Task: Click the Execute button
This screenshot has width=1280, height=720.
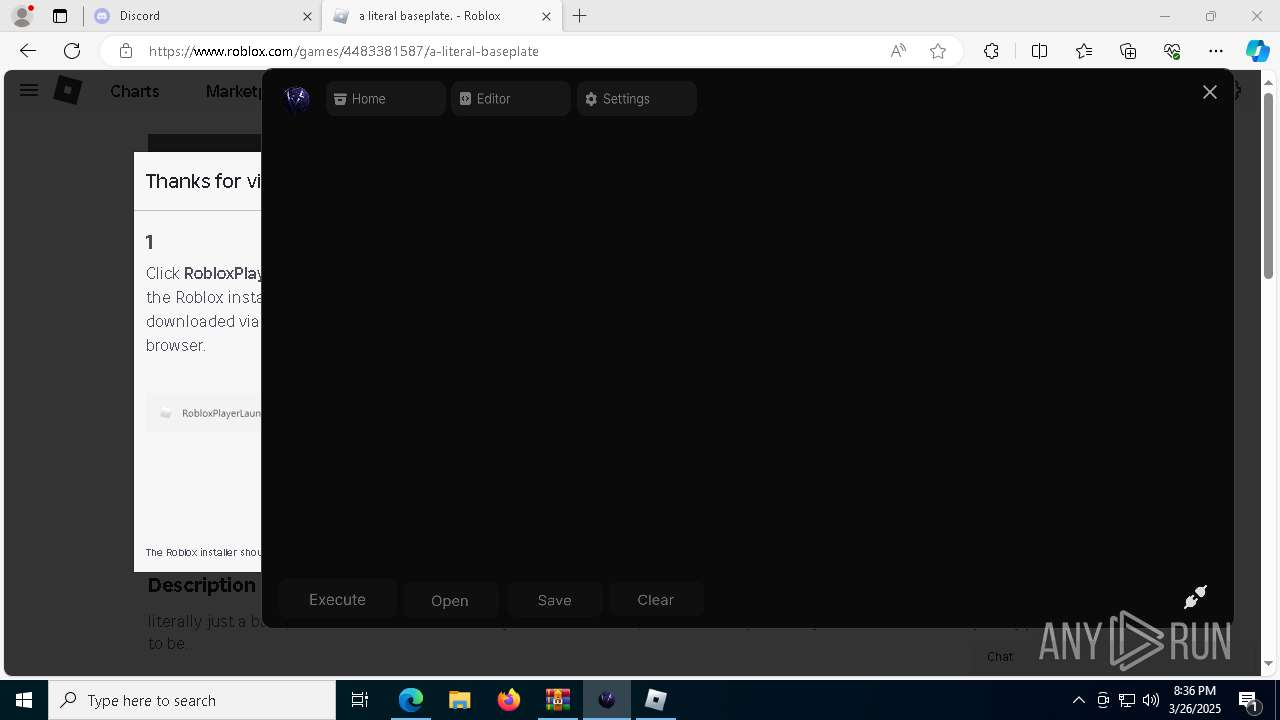Action: pos(338,600)
